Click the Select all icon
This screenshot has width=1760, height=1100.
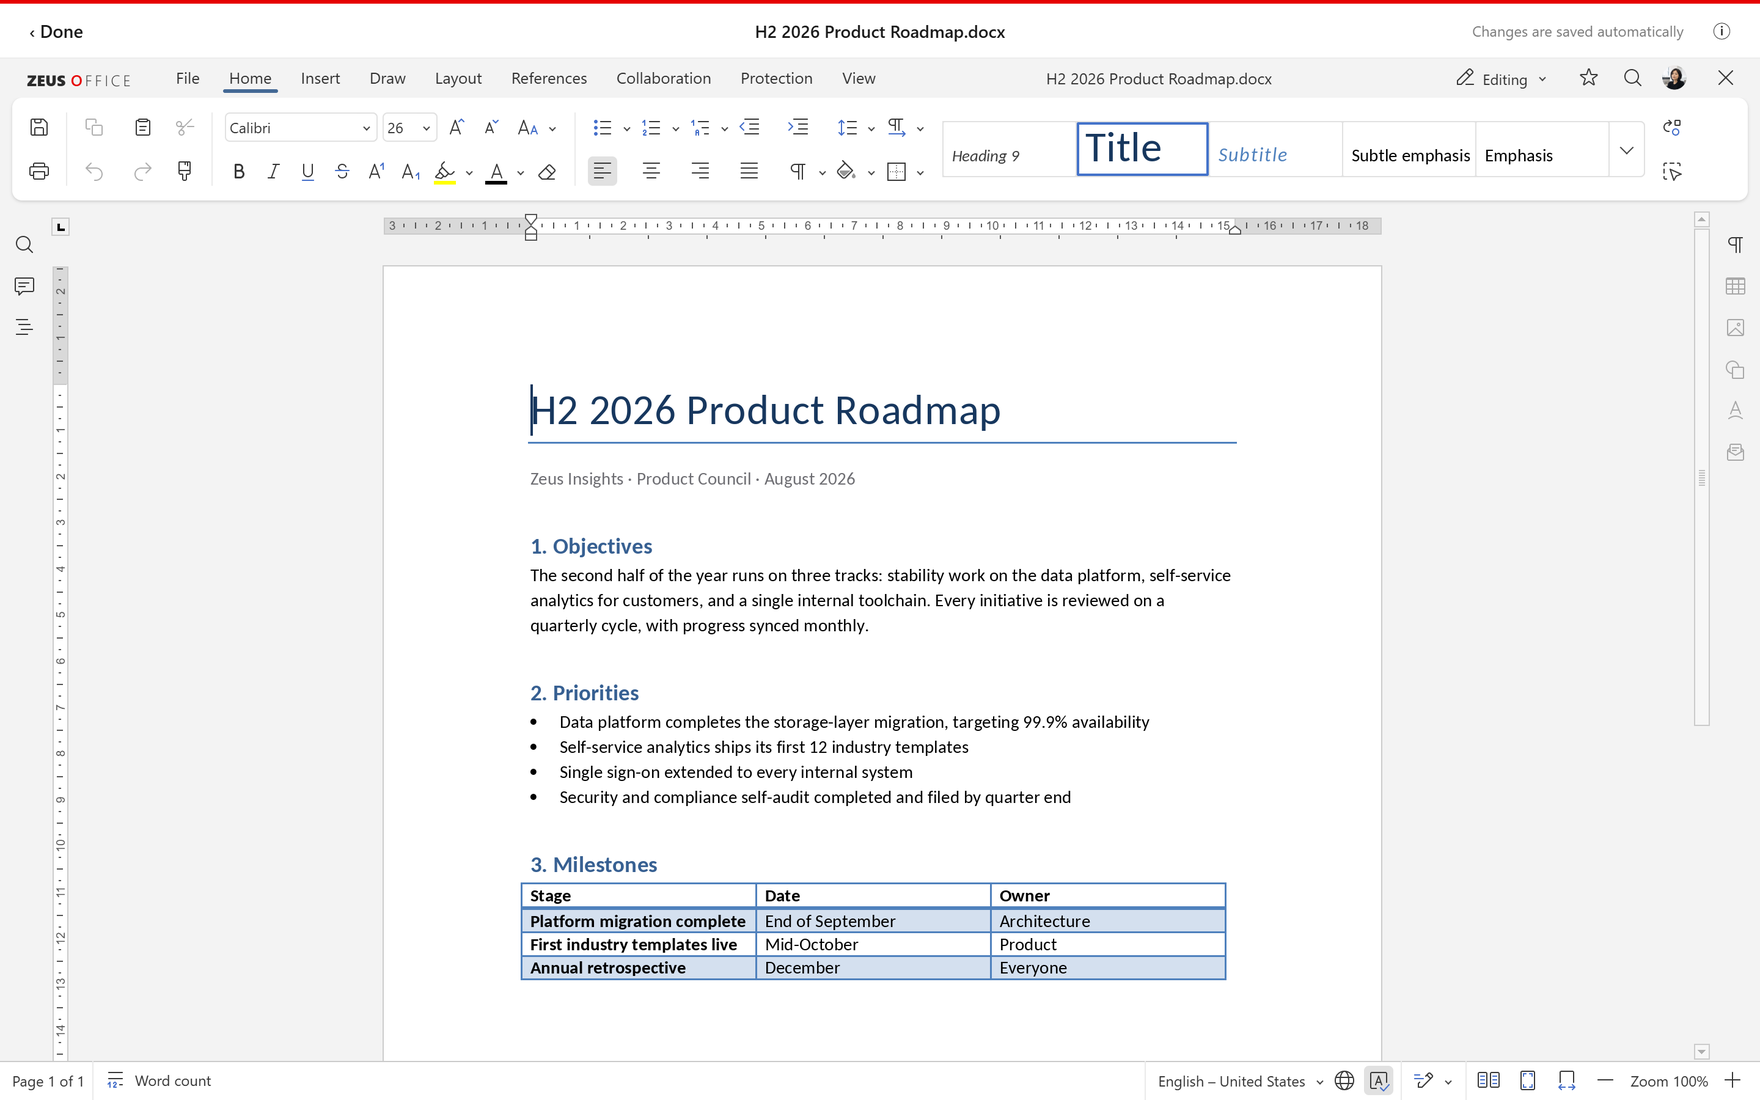[x=1672, y=171]
